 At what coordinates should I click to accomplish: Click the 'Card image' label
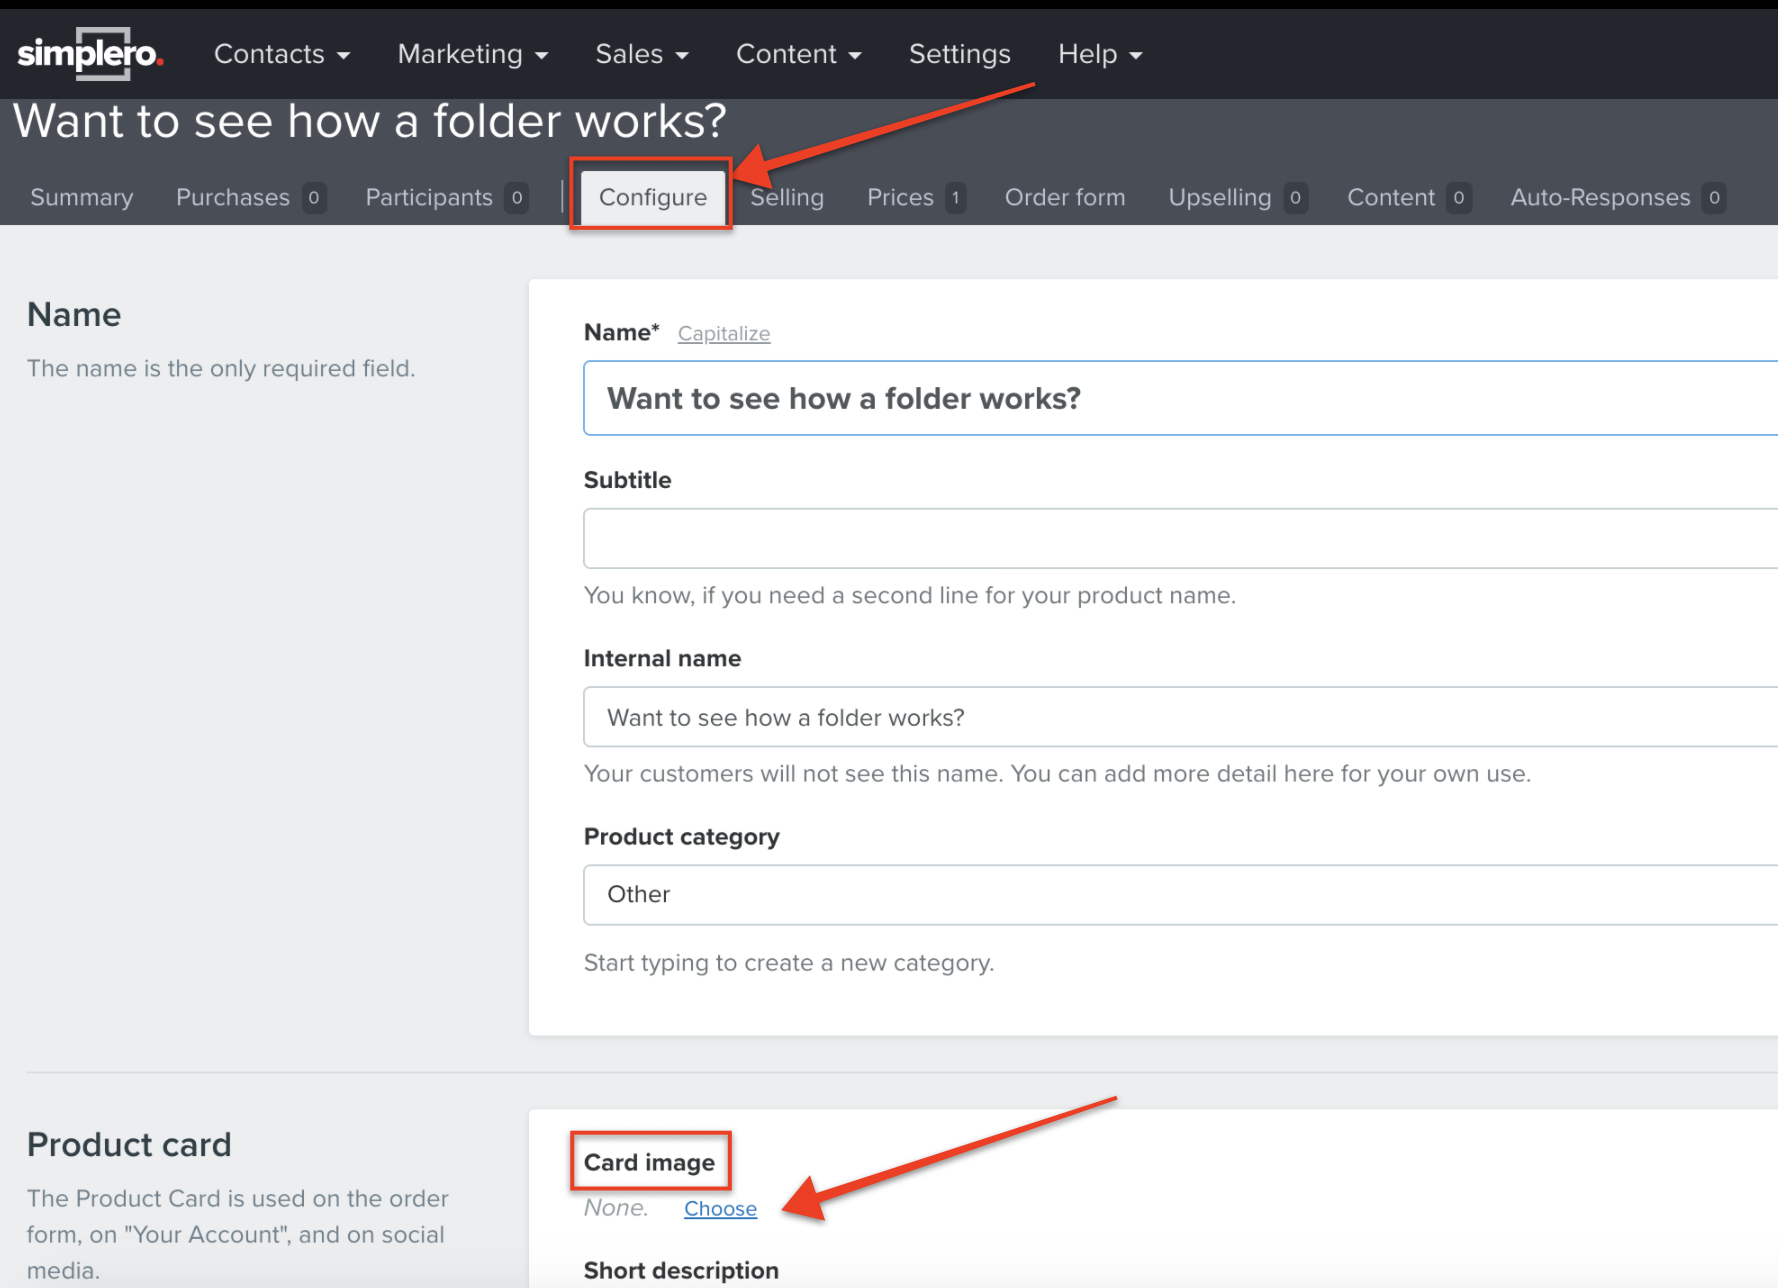coord(650,1162)
